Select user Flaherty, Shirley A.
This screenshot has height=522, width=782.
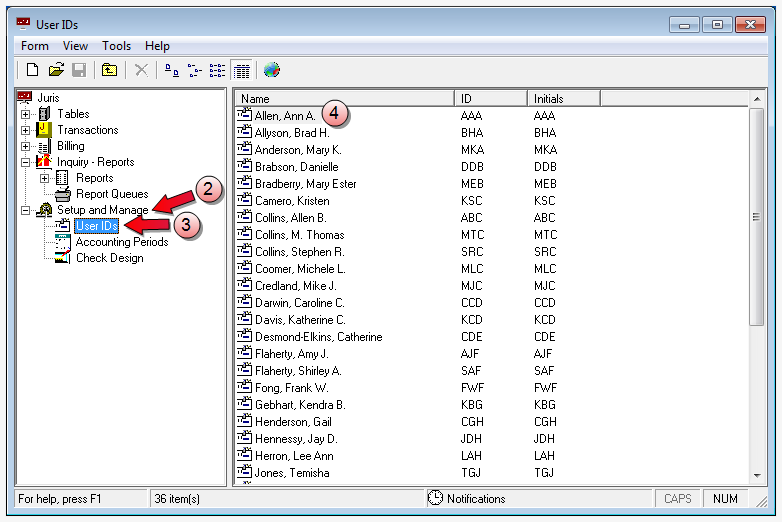tap(298, 370)
